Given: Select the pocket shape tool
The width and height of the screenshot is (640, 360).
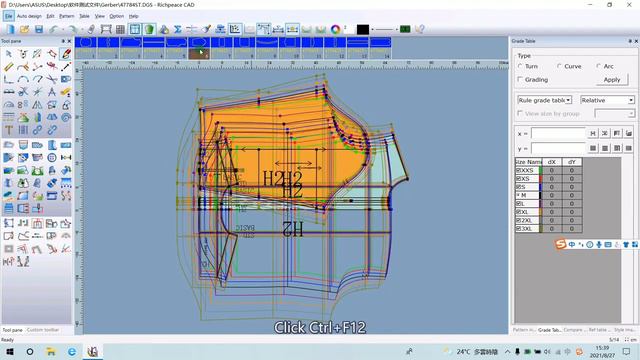Looking at the screenshot, I should tap(23, 145).
